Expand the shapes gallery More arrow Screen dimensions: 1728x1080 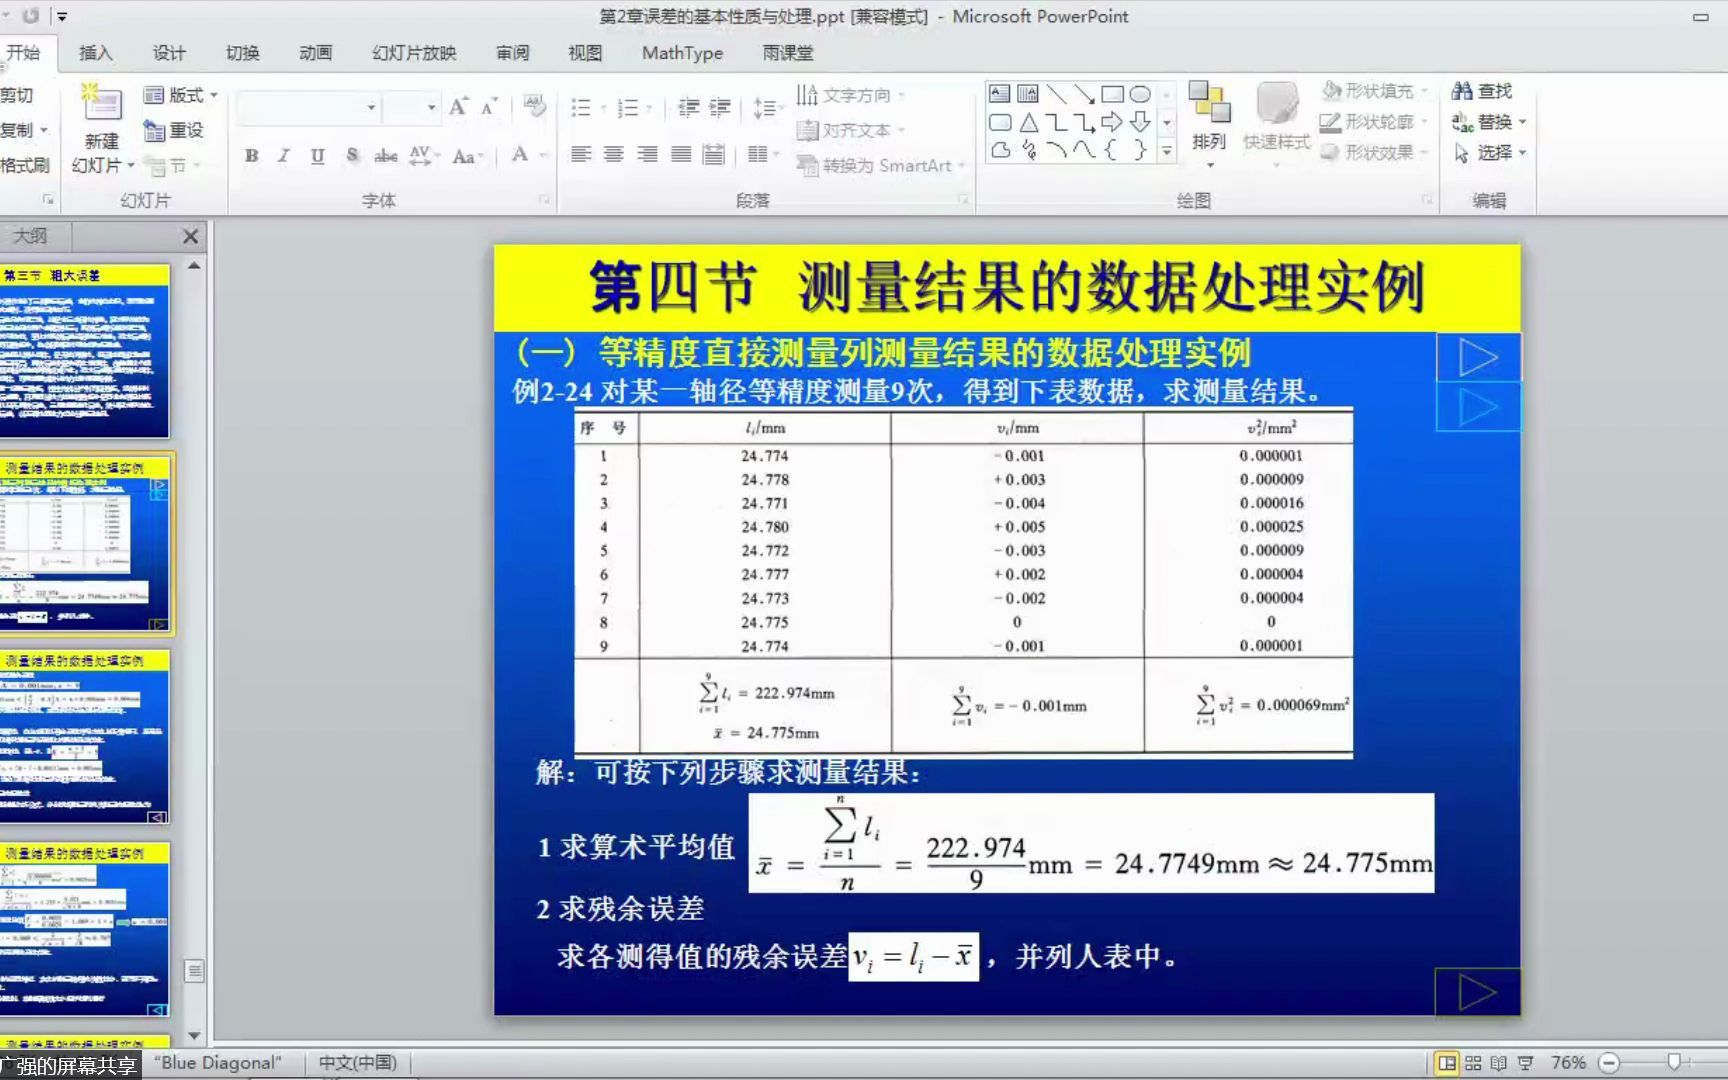pyautogui.click(x=1166, y=151)
